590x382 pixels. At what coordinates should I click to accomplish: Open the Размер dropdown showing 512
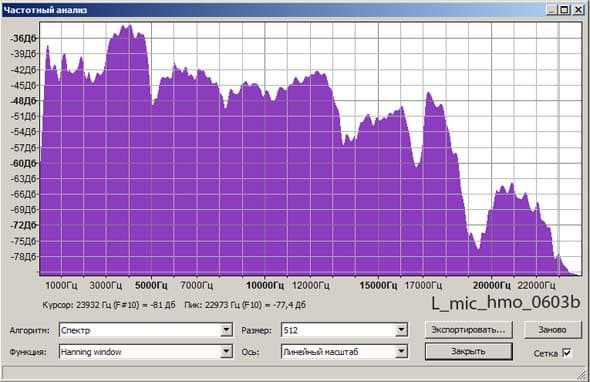click(x=344, y=330)
